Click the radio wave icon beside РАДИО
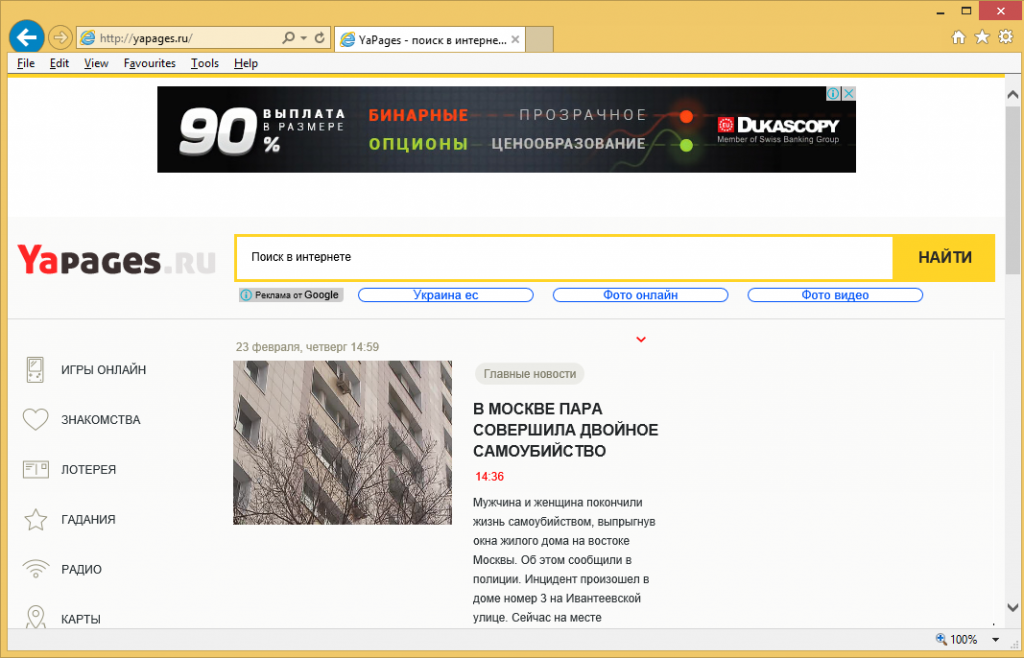The width and height of the screenshot is (1024, 658). tap(36, 570)
